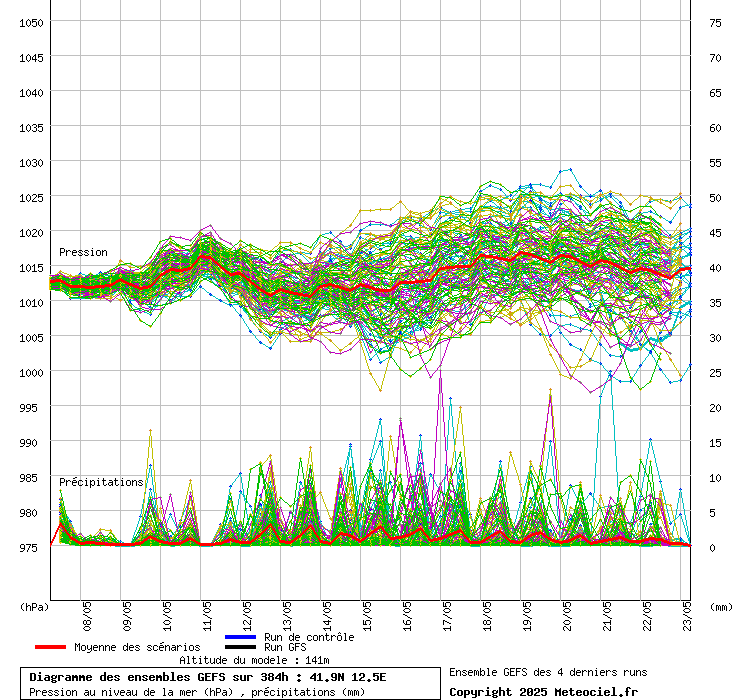
Task: Click the 1045 pressure axis value
Action: point(31,58)
